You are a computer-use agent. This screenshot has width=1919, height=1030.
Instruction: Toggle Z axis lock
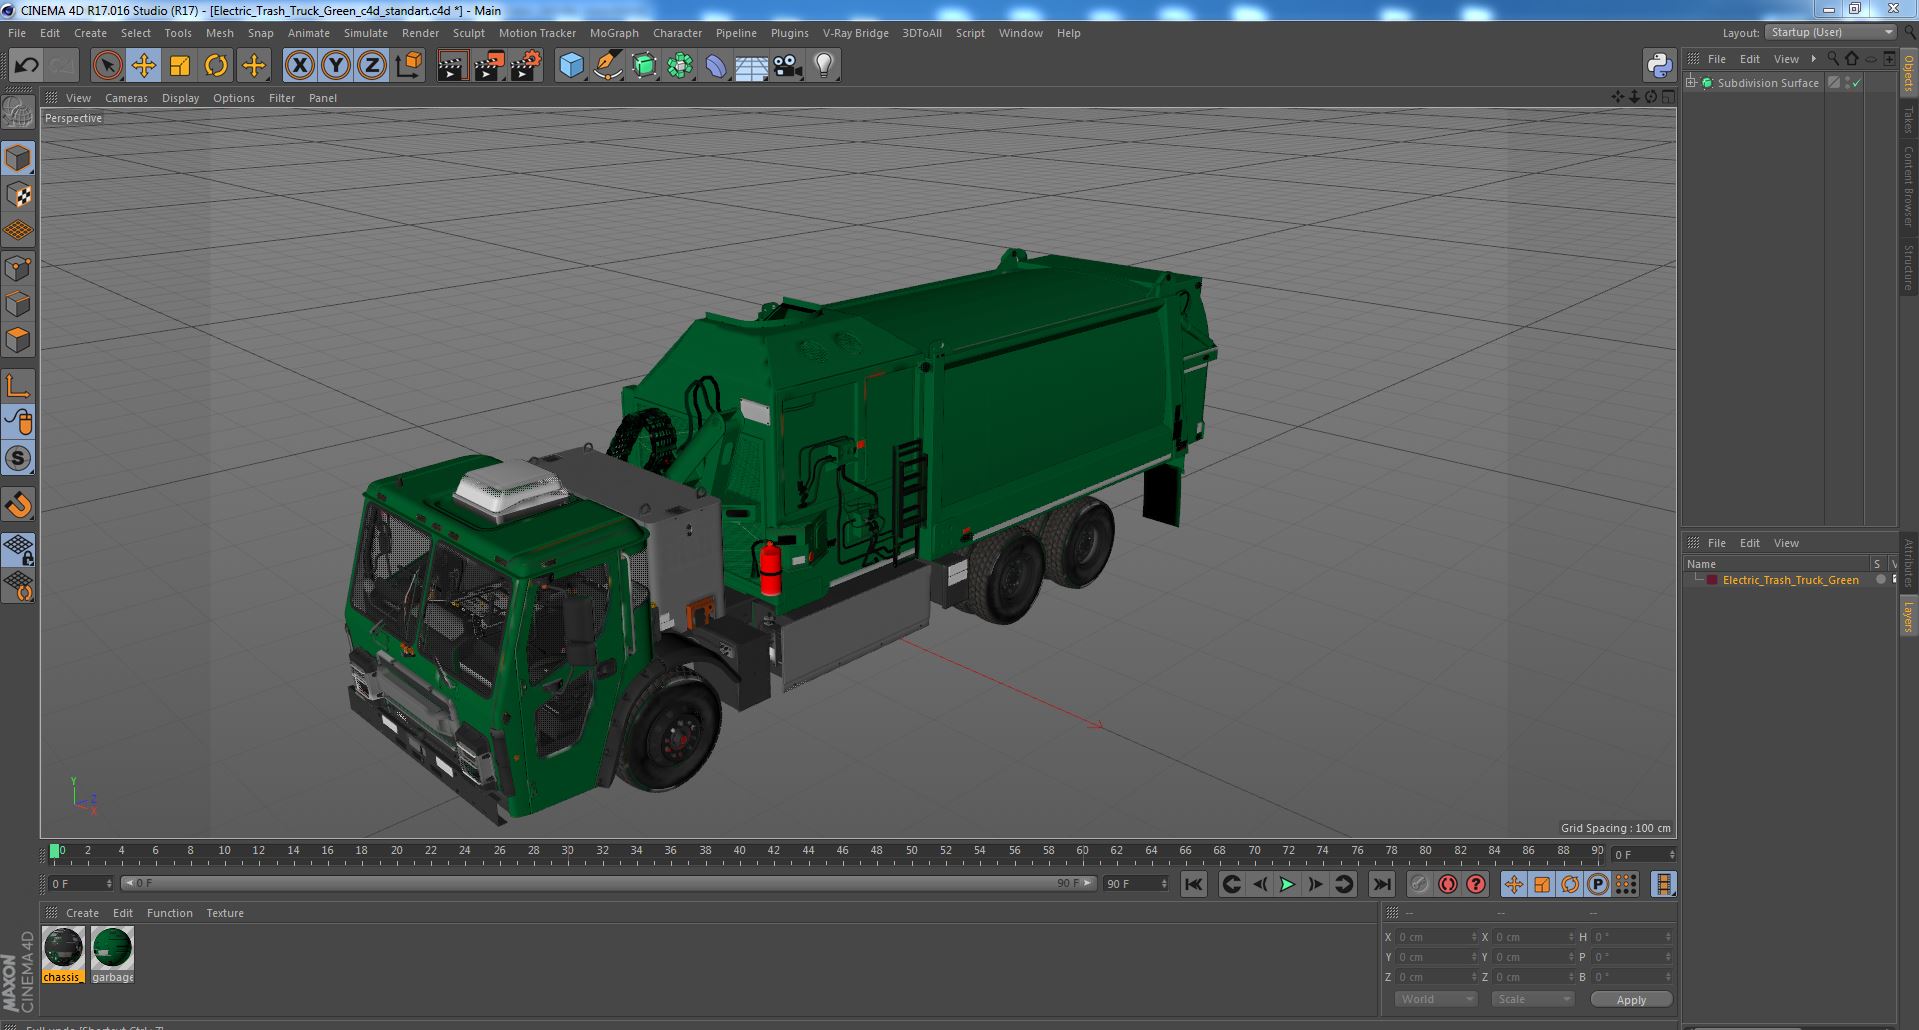click(x=372, y=66)
